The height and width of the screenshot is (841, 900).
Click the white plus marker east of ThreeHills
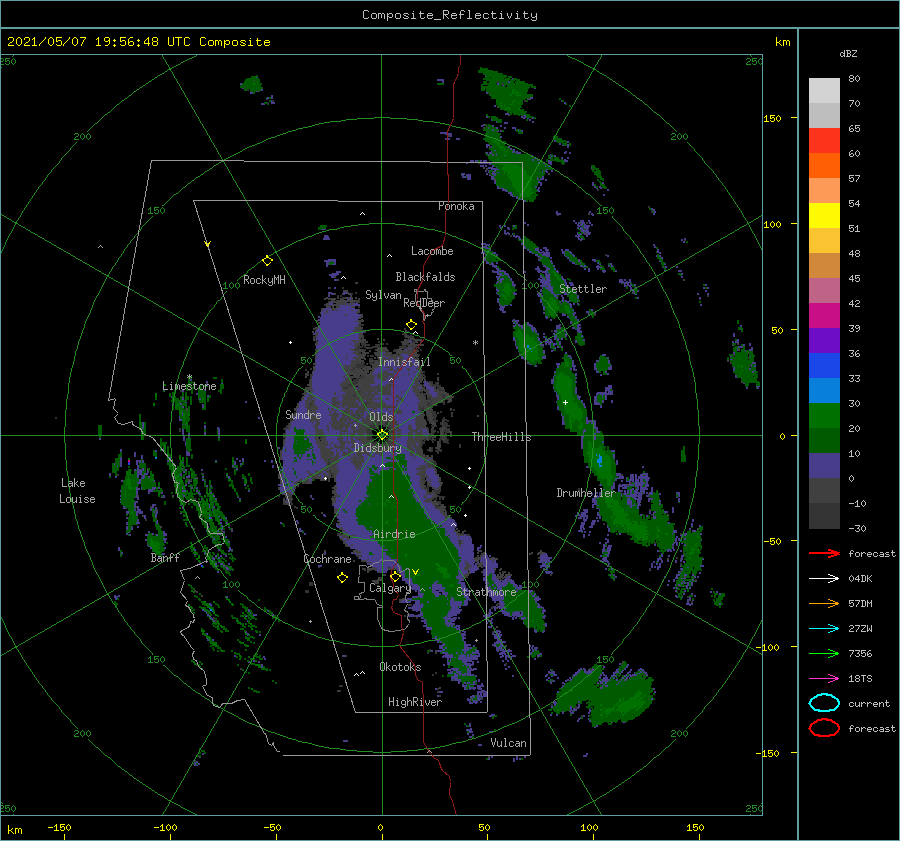coord(565,402)
